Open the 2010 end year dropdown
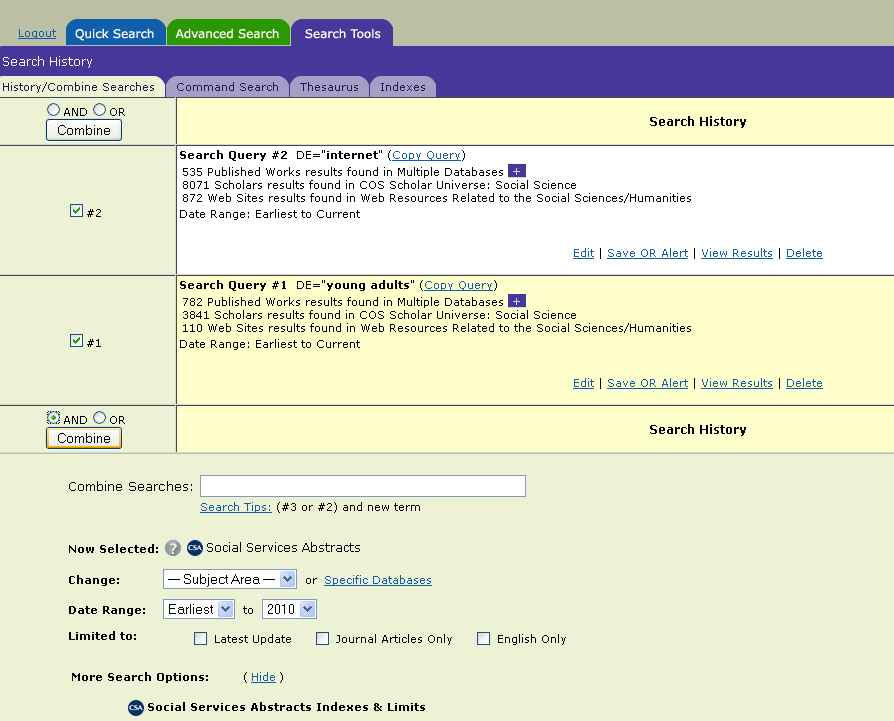 pyautogui.click(x=289, y=609)
